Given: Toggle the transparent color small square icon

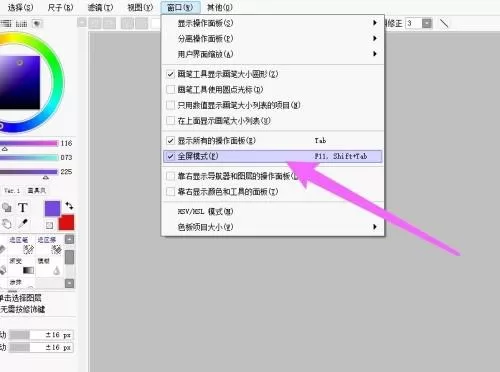Looking at the screenshot, I should [x=49, y=225].
